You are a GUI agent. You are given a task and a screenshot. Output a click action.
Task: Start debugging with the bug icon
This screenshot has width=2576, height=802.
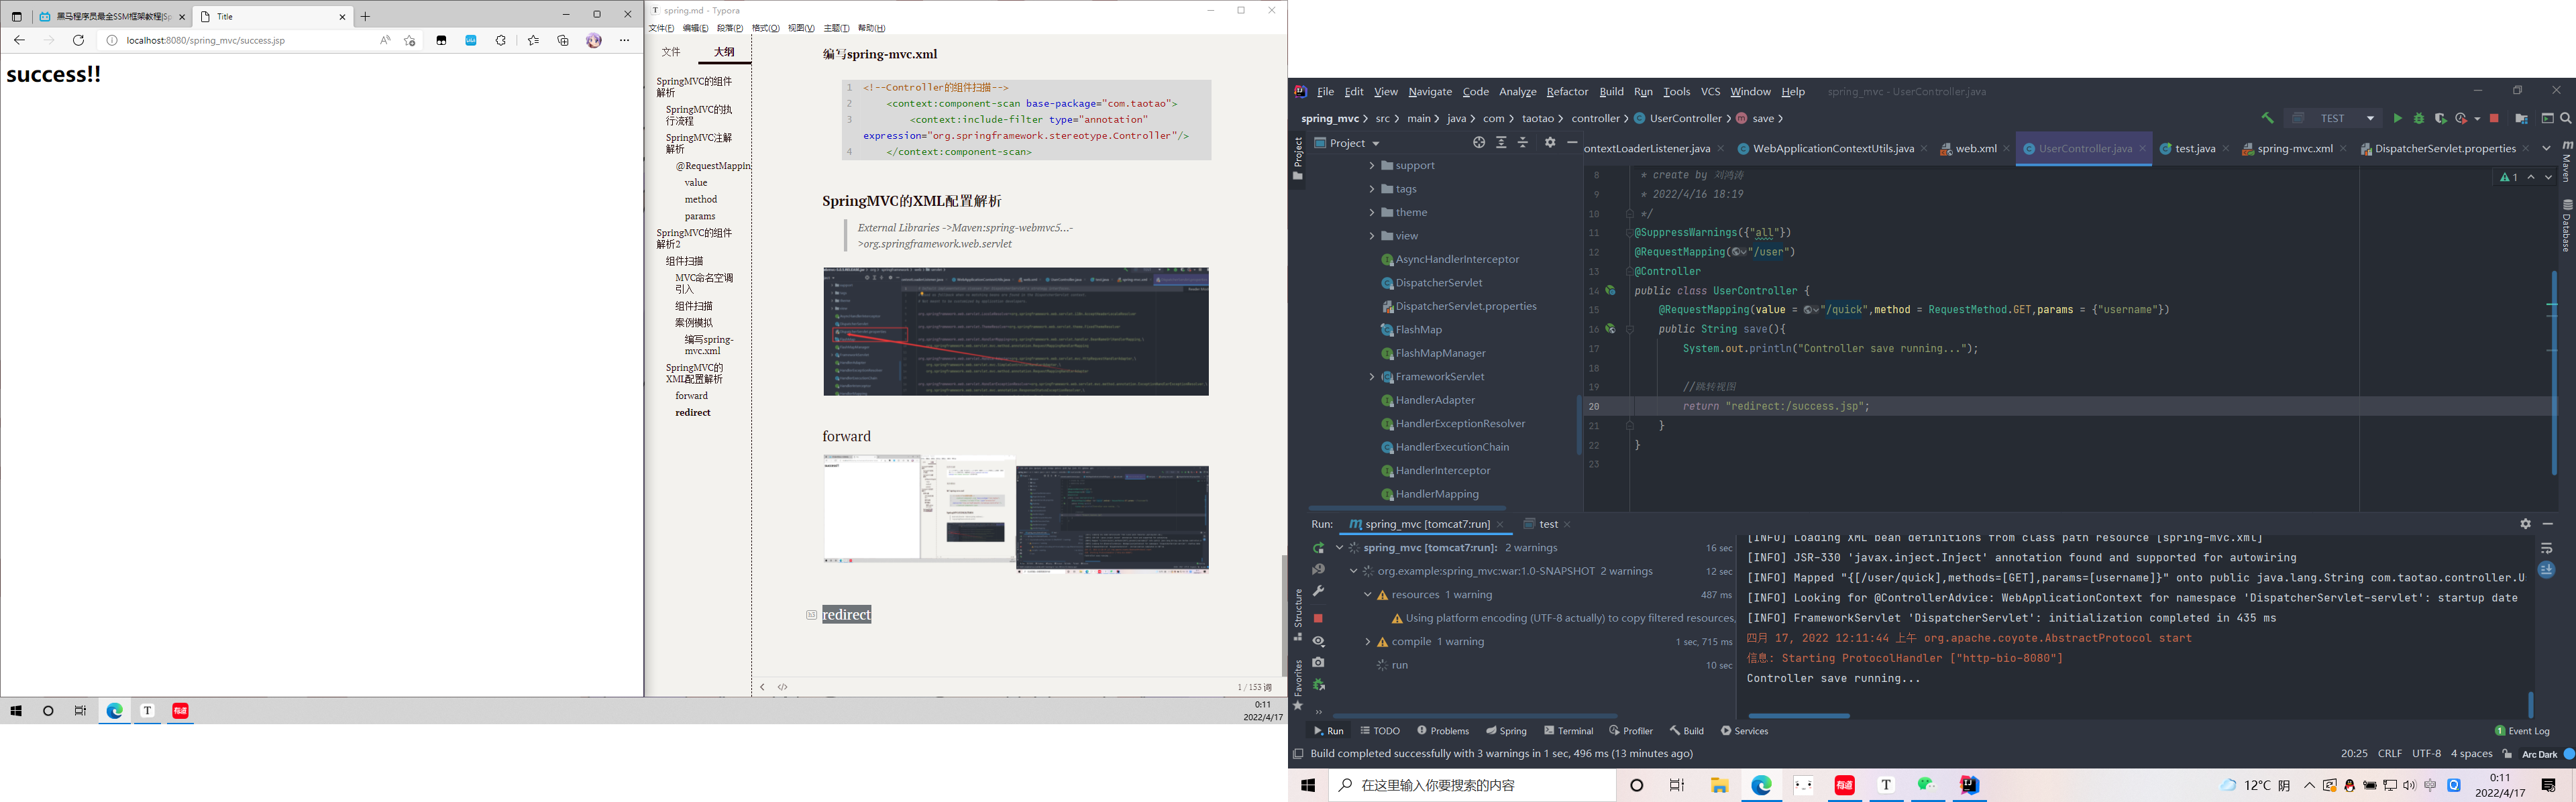[x=2419, y=118]
